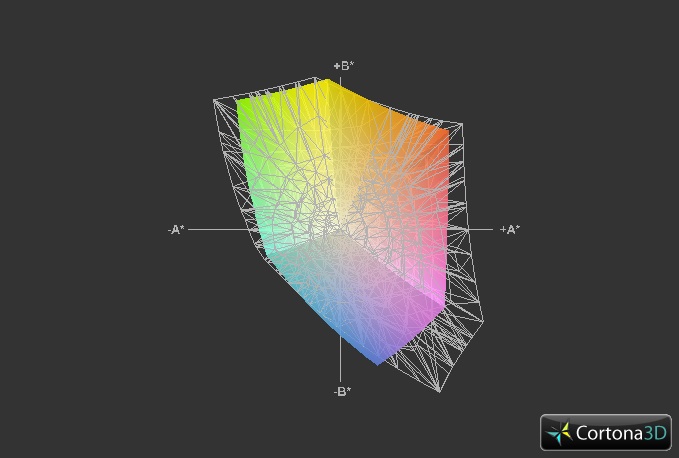The height and width of the screenshot is (458, 679).
Task: Click the -A* axis label
Action: coord(176,229)
